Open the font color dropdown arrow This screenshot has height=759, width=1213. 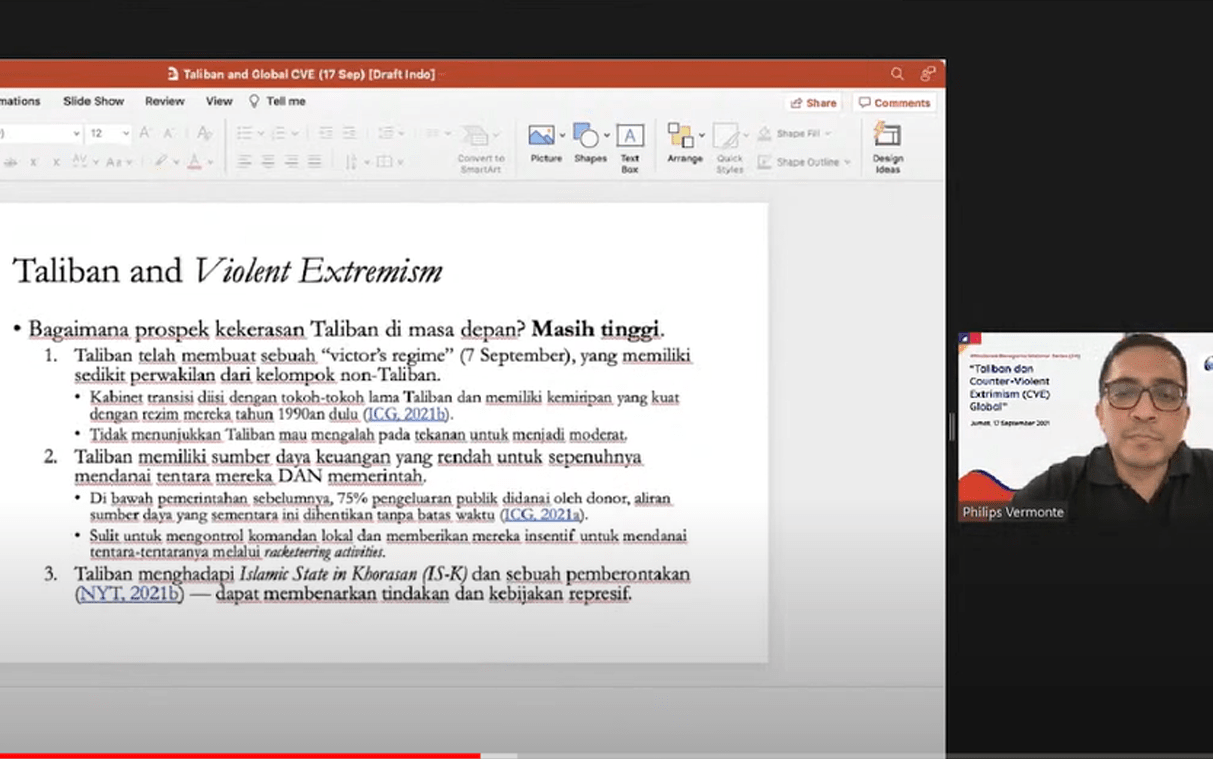coord(210,162)
